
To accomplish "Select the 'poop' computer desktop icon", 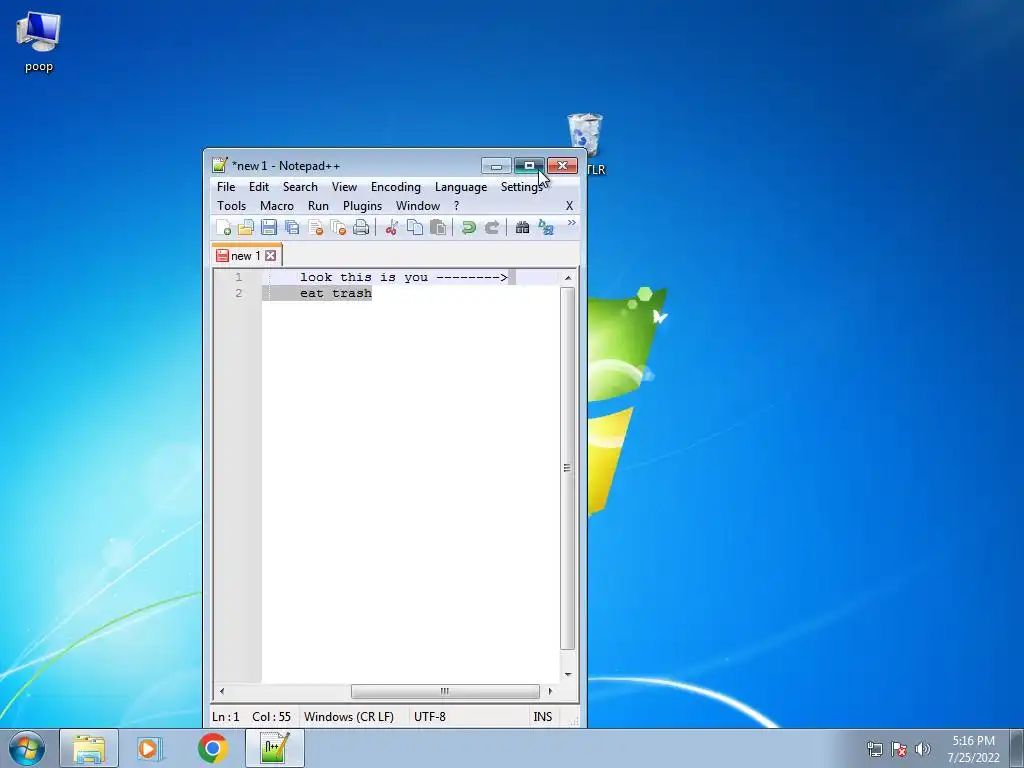I will (39, 42).
